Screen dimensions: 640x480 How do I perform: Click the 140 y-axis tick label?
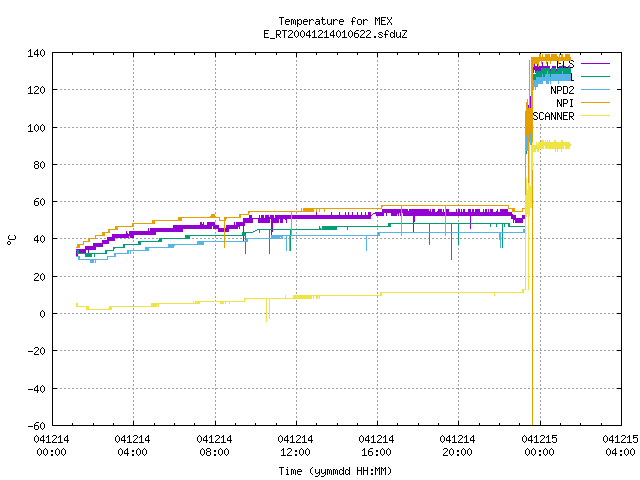click(36, 53)
